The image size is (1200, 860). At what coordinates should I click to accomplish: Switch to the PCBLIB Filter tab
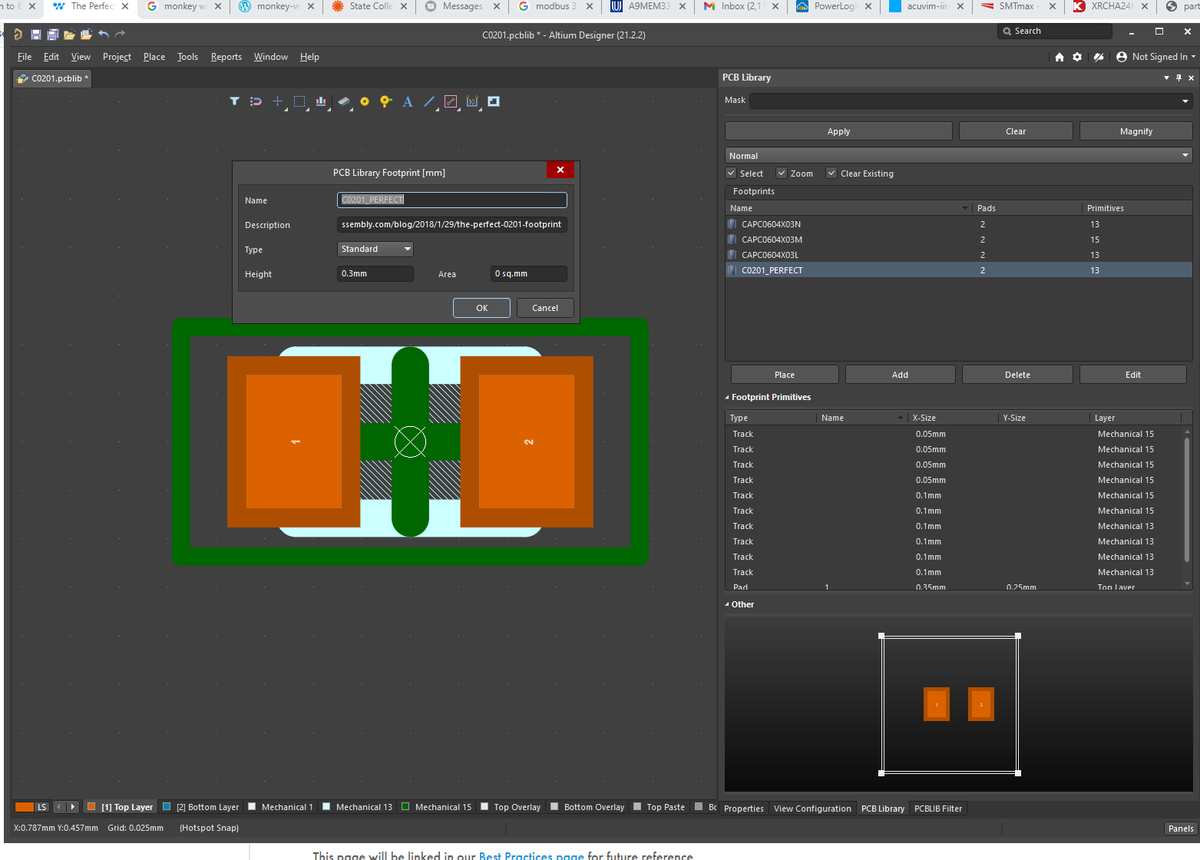pyautogui.click(x=938, y=808)
